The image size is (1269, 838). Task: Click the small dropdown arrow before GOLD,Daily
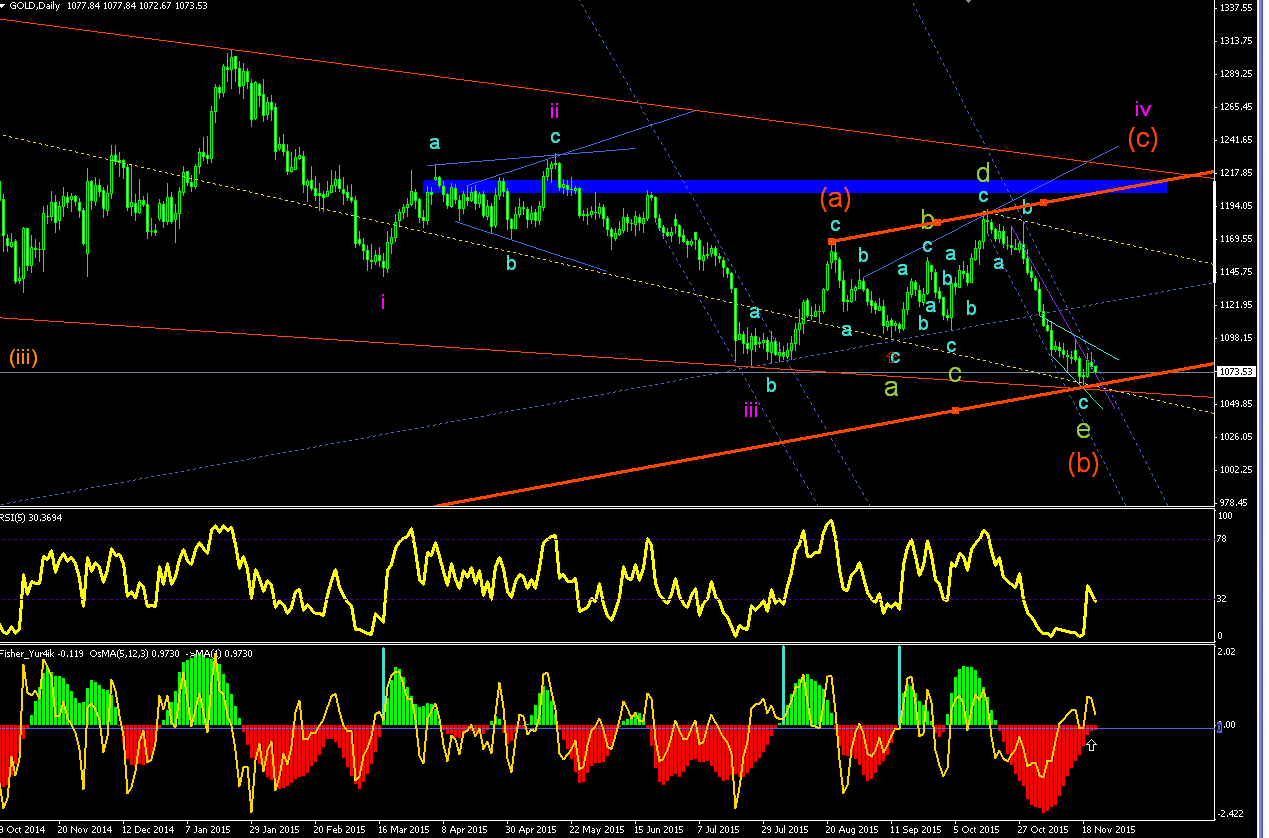pos(4,6)
